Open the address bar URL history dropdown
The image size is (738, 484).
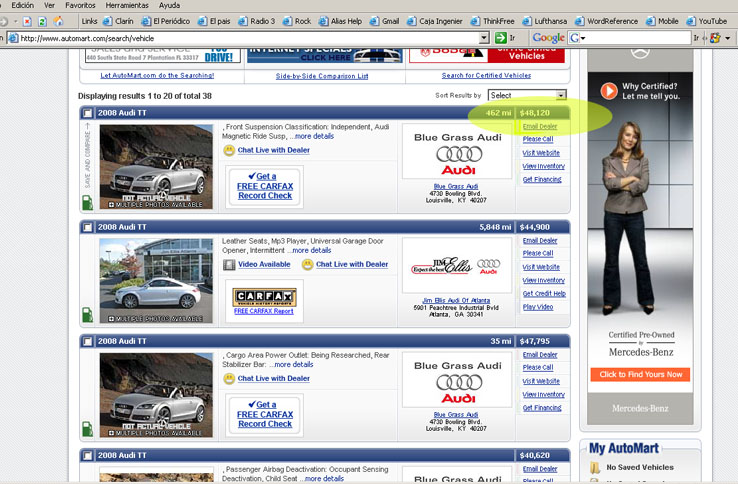tap(484, 38)
